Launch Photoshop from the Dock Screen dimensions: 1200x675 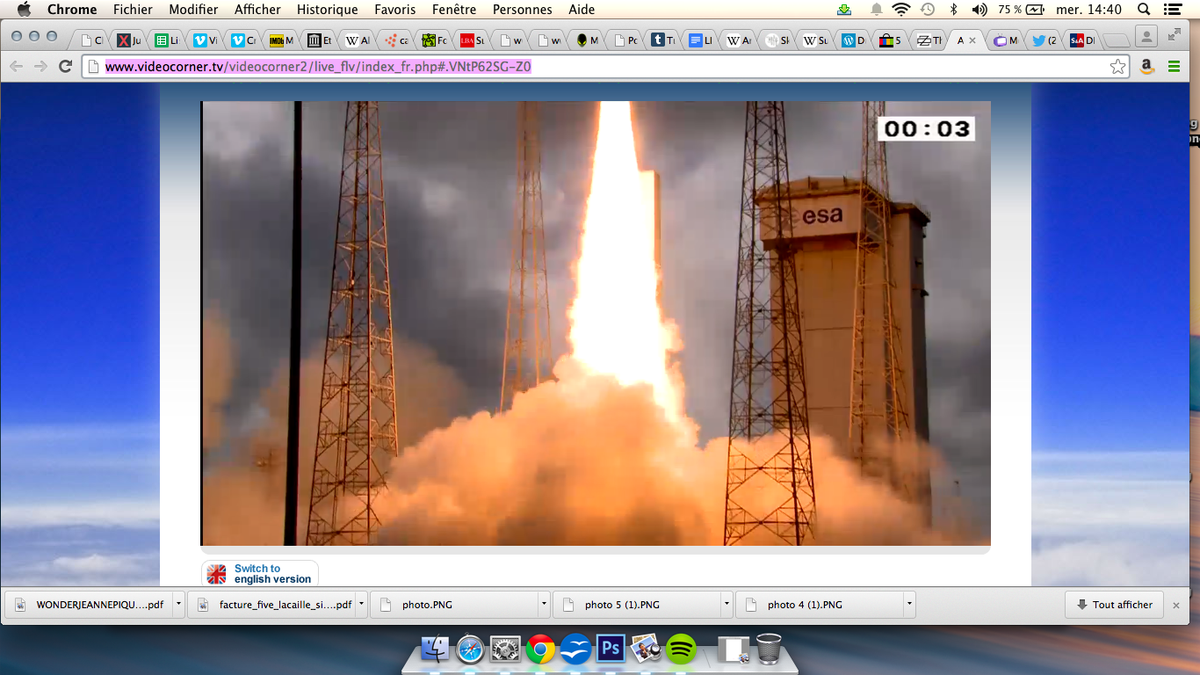[x=610, y=649]
